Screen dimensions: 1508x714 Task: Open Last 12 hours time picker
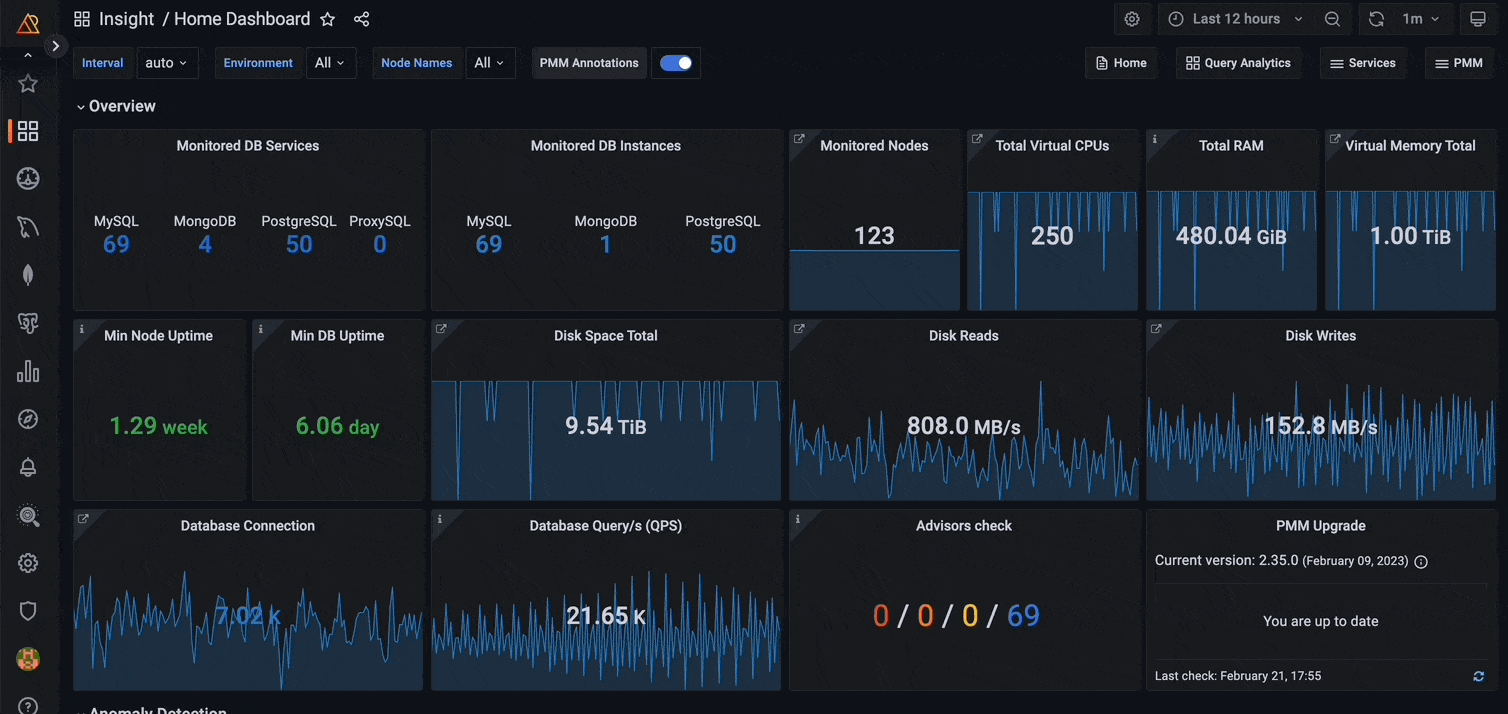click(x=1236, y=19)
